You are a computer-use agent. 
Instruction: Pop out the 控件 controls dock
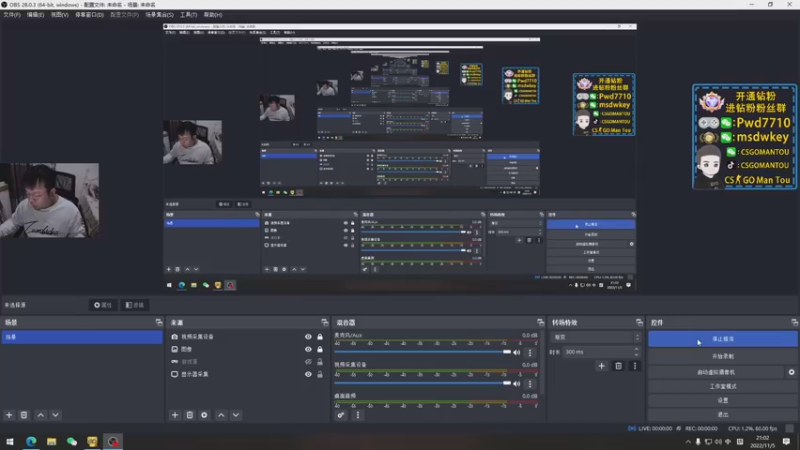click(794, 322)
